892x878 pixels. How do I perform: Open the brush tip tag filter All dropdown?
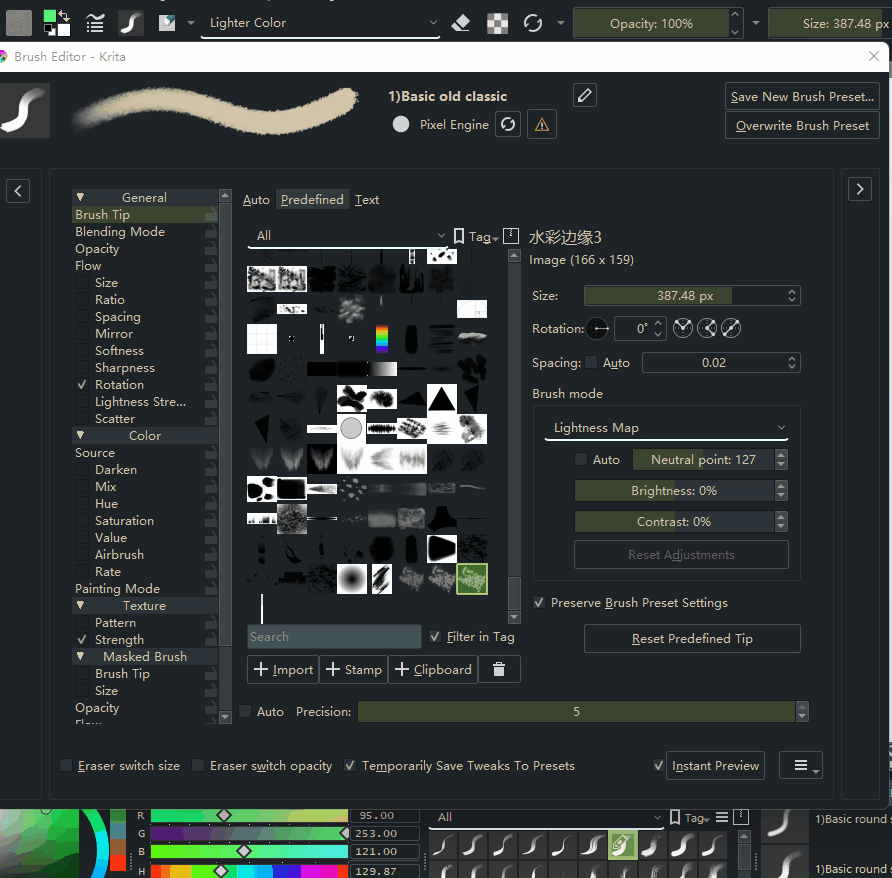click(348, 236)
